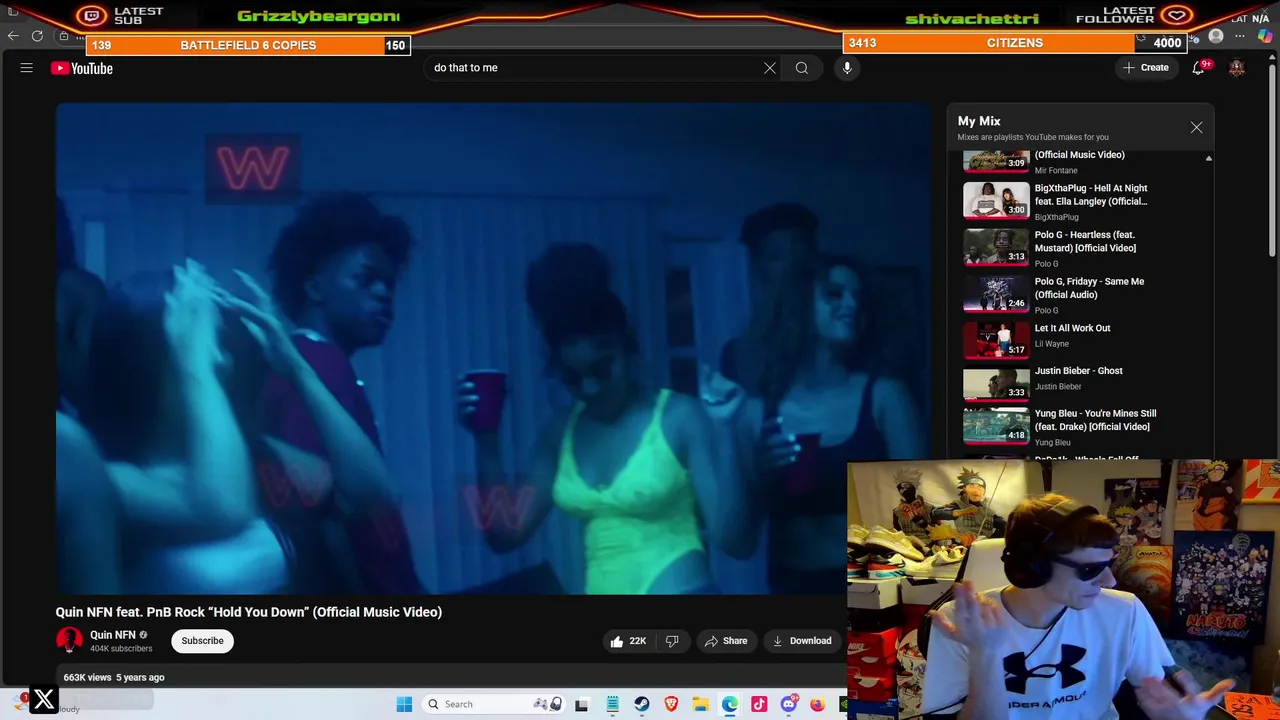
Task: Open Notepad from the taskbar
Action: coord(612,704)
